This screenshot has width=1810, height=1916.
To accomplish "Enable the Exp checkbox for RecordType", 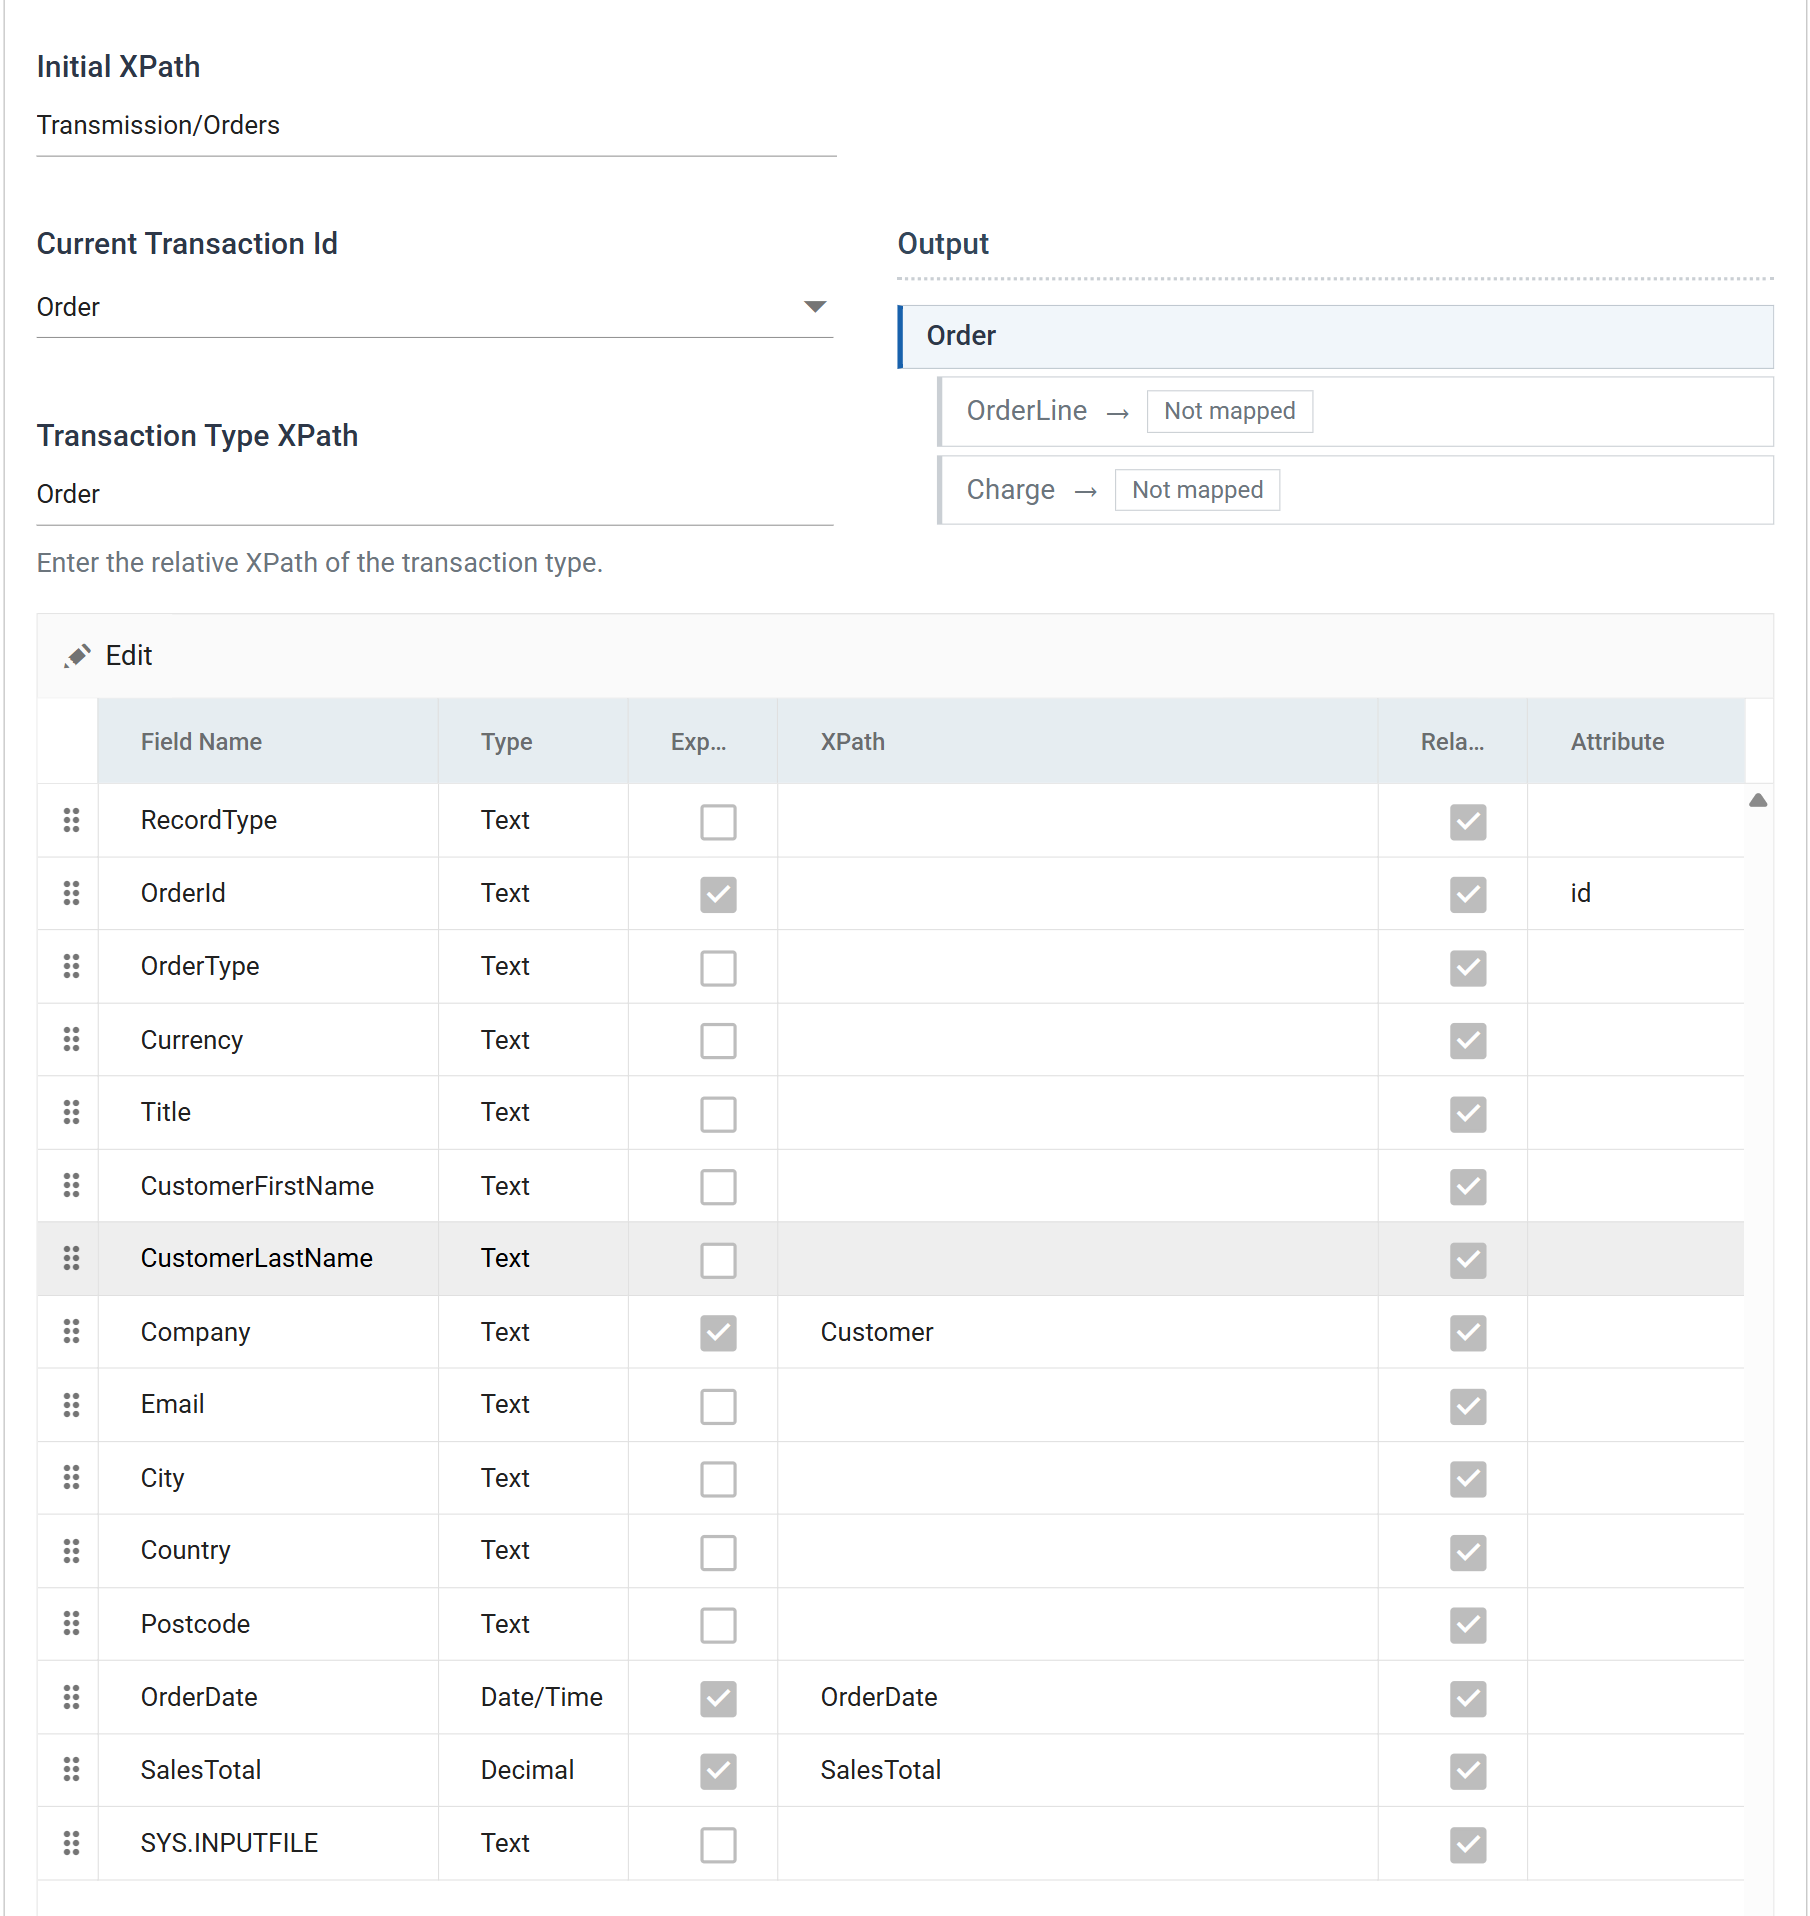I will click(x=718, y=822).
